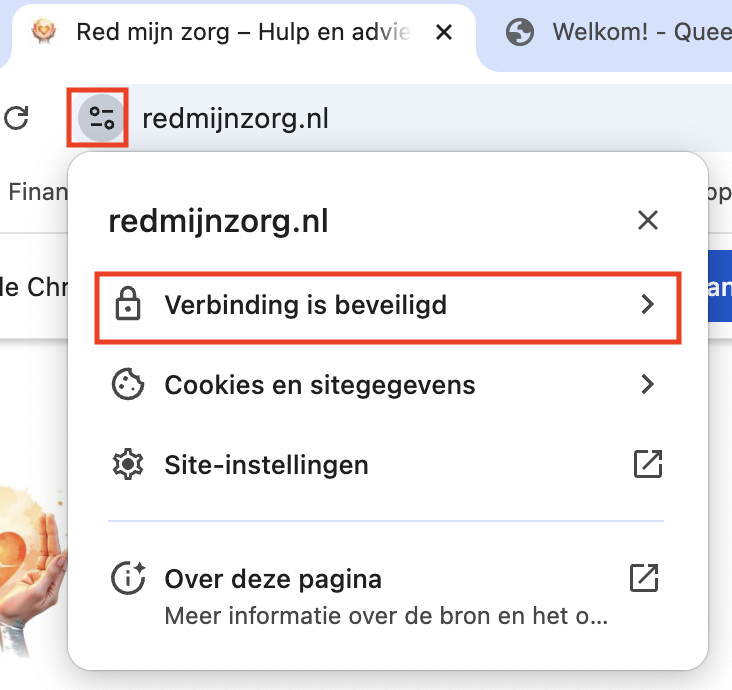Click the cookie icon in the popup
The image size is (732, 690).
pos(127,385)
